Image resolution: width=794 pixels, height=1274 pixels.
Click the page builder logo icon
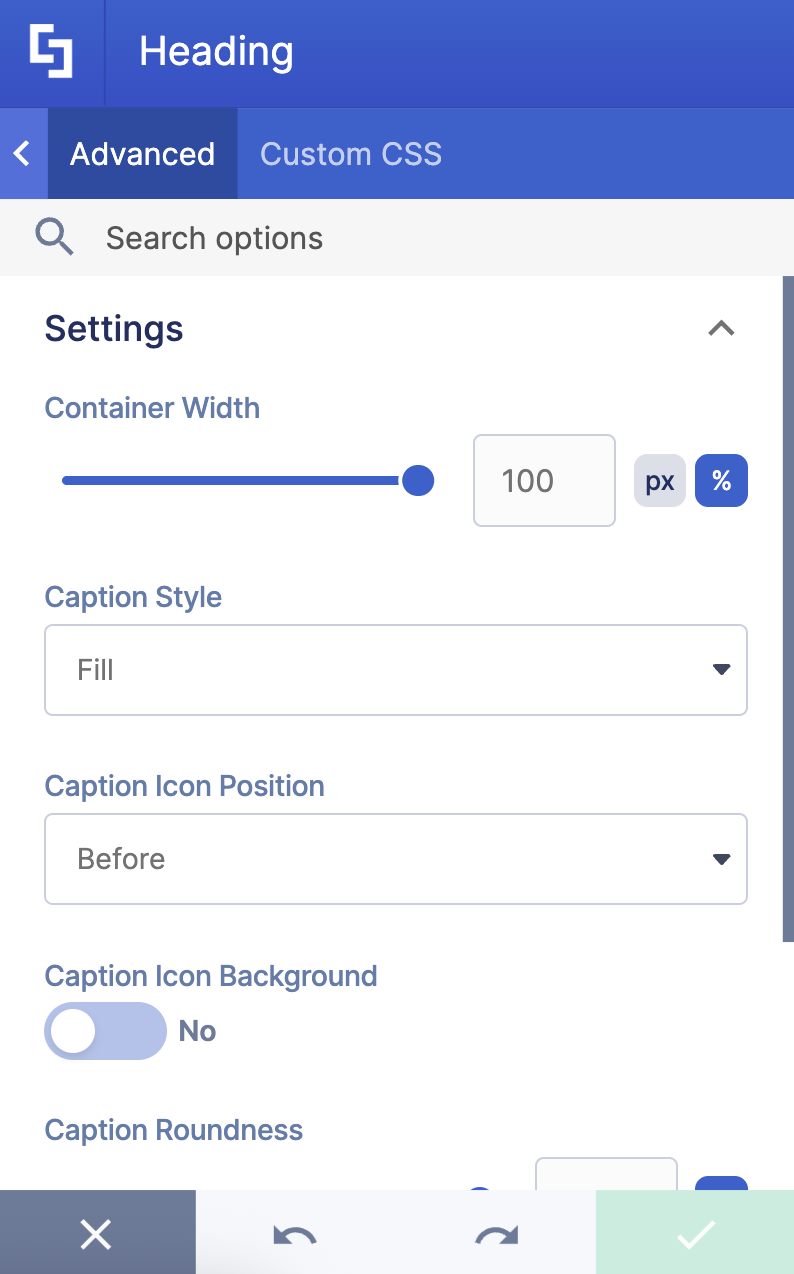[x=52, y=52]
